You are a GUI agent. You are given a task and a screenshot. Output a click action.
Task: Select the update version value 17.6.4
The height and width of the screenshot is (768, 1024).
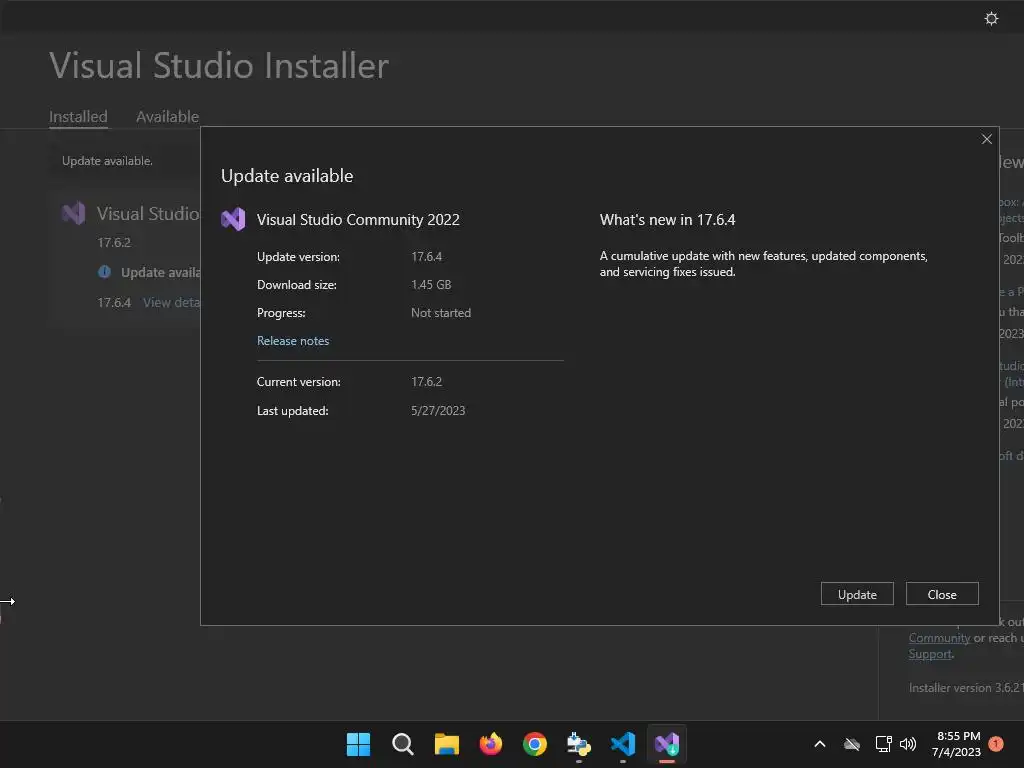(426, 257)
